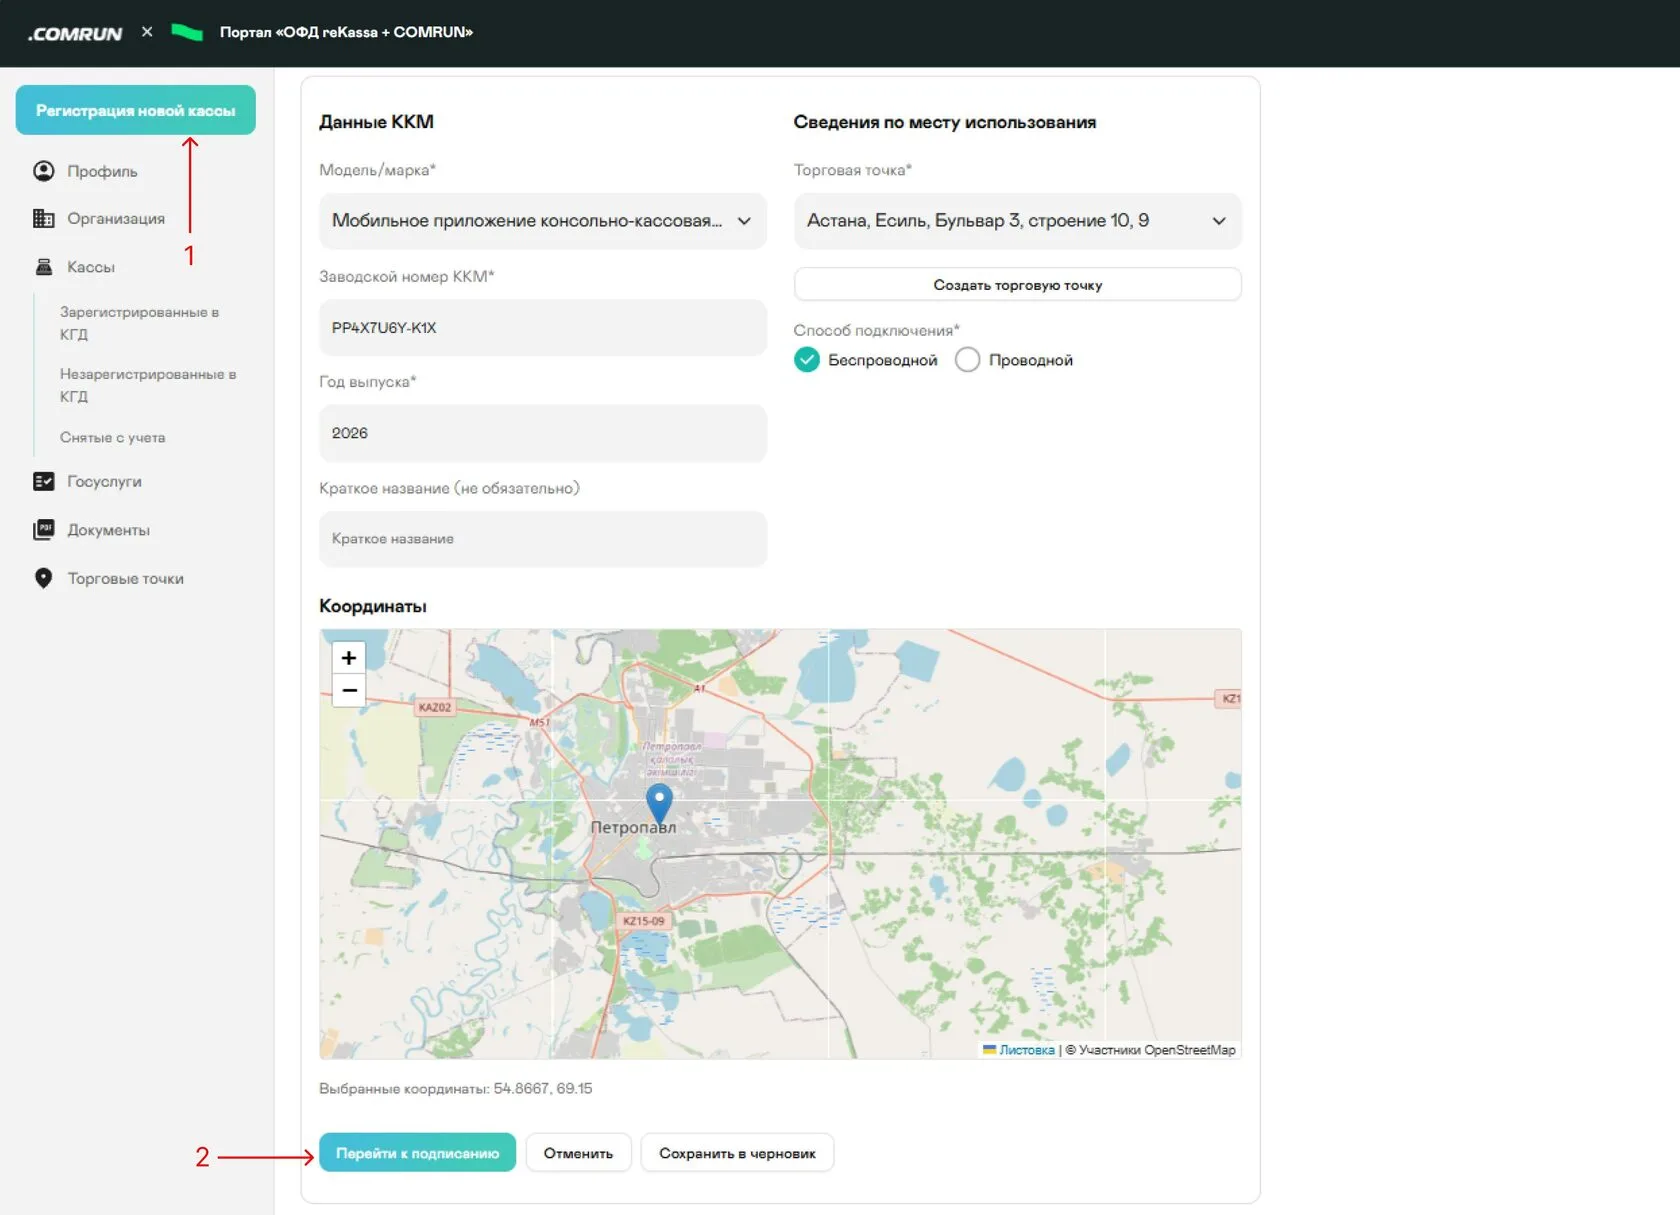Open Незарегистрированные в КГД submenu item
Viewport: 1680px width, 1215px height.
coord(147,385)
